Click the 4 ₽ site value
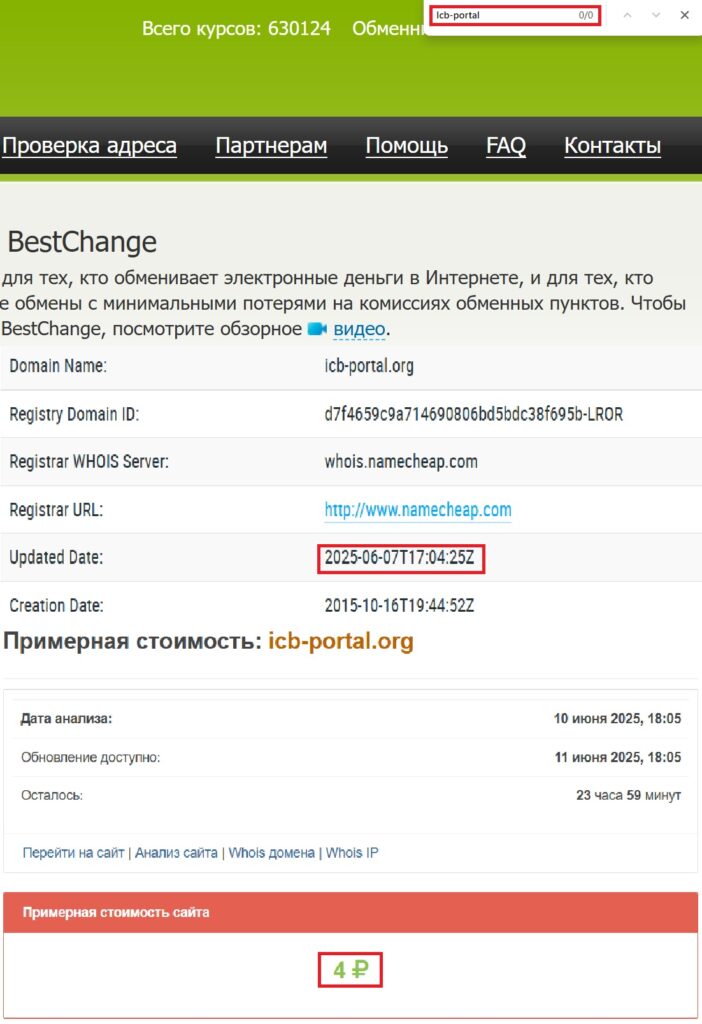Image resolution: width=702 pixels, height=1024 pixels. [350, 970]
